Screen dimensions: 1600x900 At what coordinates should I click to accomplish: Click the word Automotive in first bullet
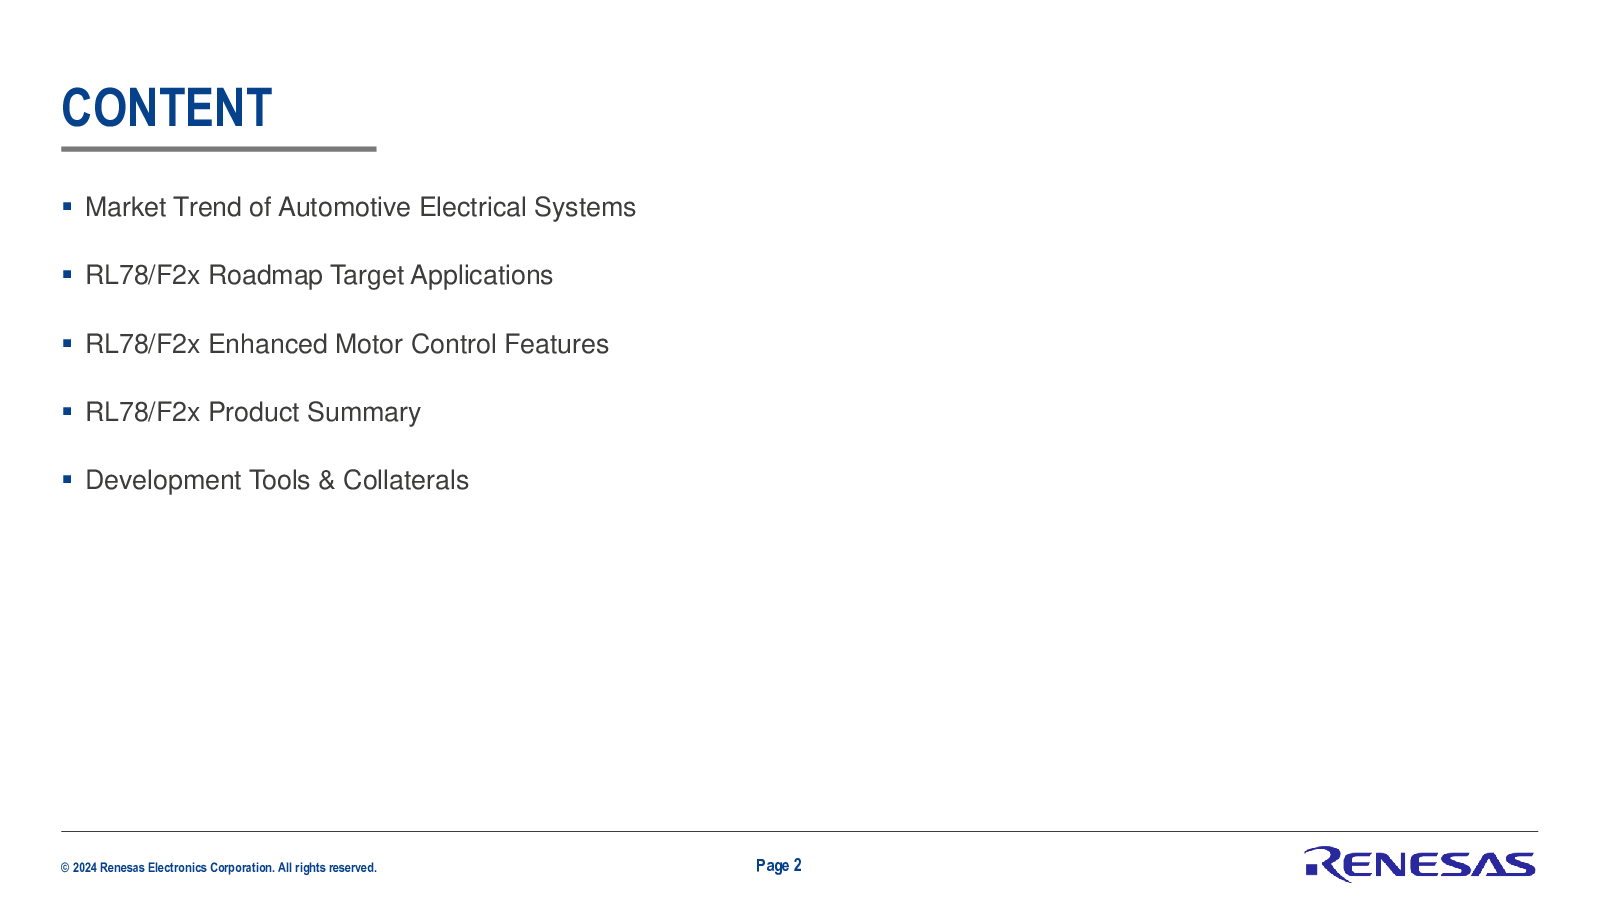point(345,207)
